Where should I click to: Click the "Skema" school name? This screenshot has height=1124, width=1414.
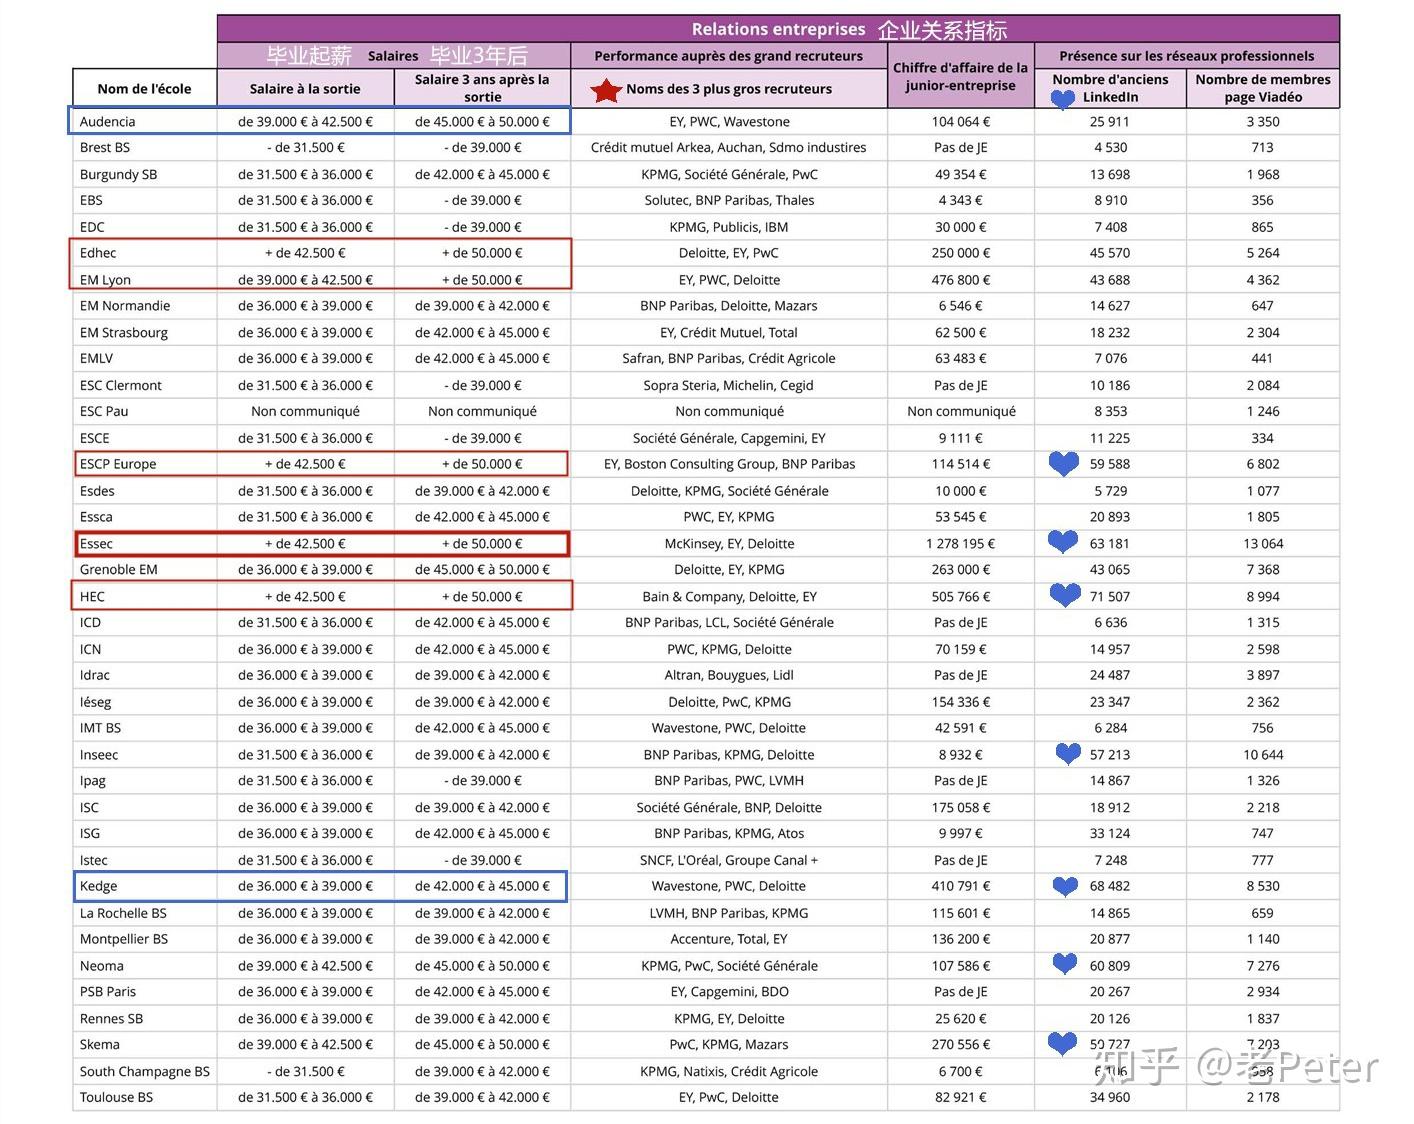coord(100,1045)
